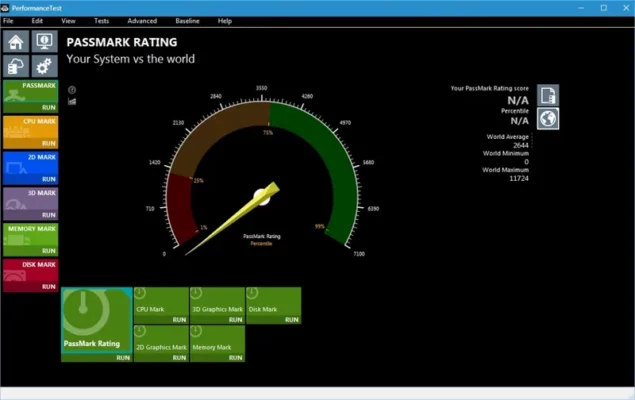
Task: Select the PassMark sidebar tile
Action: [x=31, y=91]
